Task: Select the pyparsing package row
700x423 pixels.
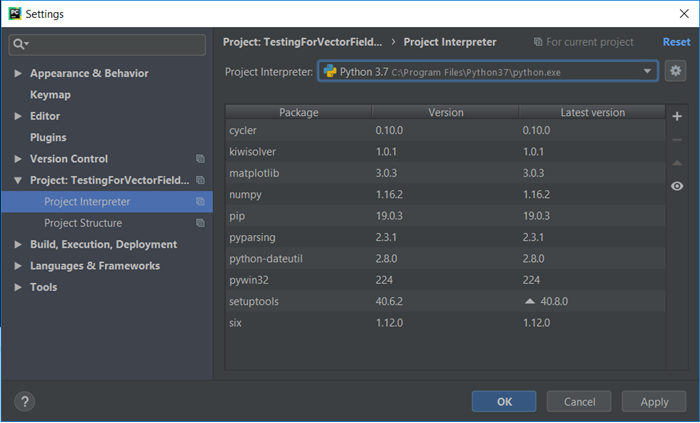Action: coord(445,237)
